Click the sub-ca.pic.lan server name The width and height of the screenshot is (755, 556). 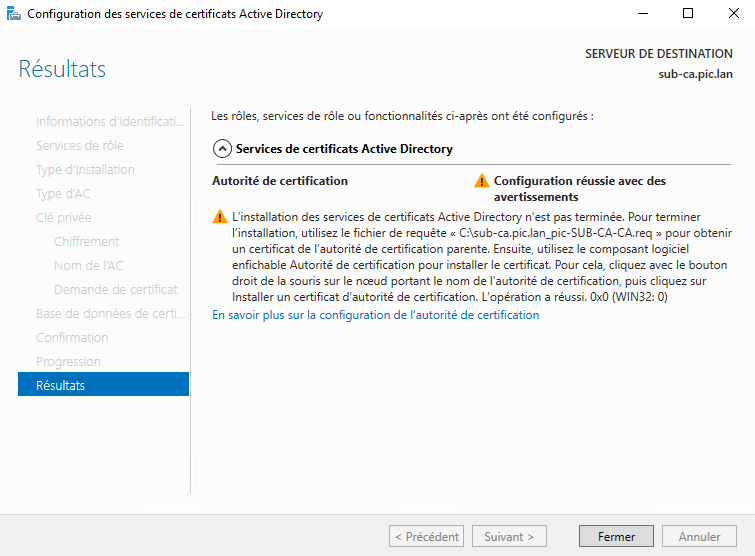pyautogui.click(x=695, y=74)
